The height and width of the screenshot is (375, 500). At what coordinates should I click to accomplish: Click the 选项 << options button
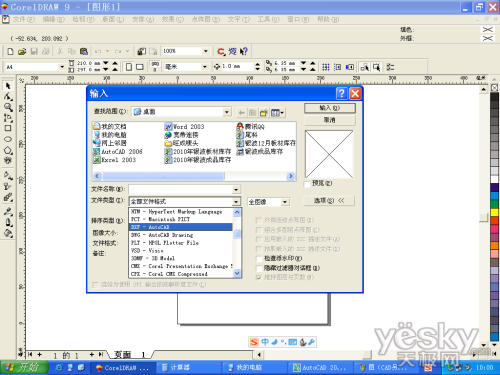click(329, 201)
